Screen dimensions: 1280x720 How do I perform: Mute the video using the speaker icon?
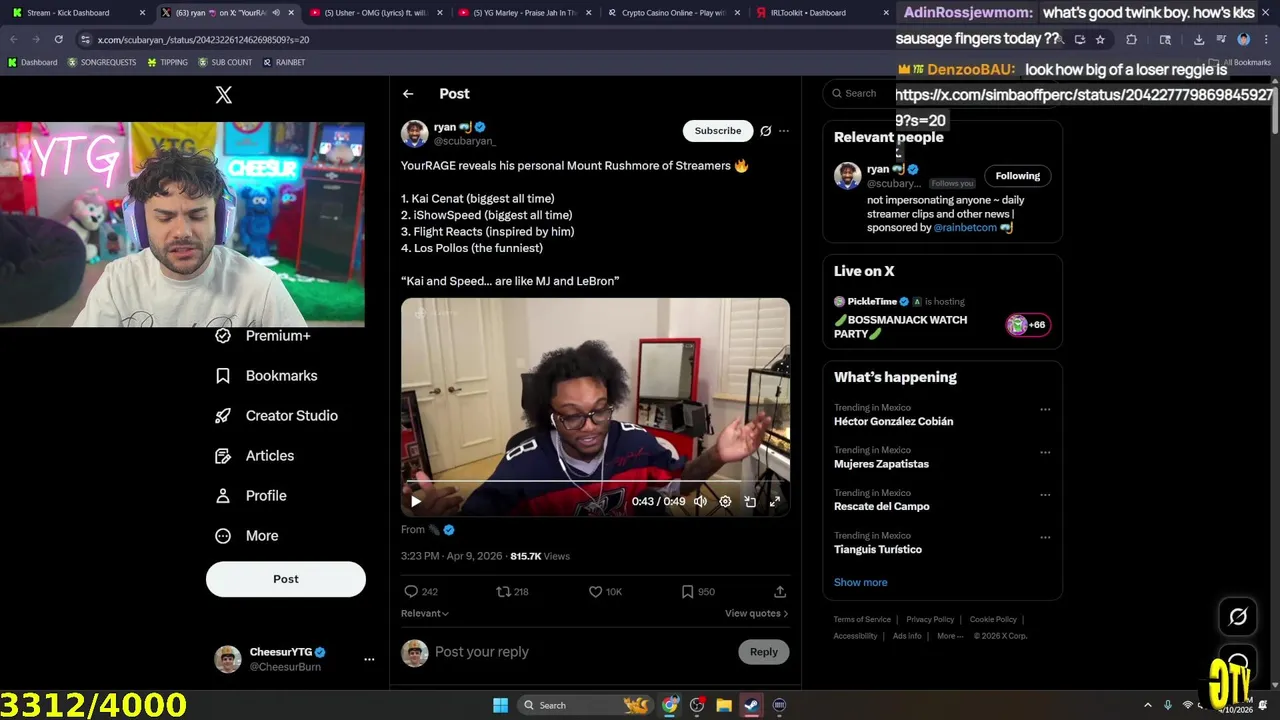[x=700, y=502]
